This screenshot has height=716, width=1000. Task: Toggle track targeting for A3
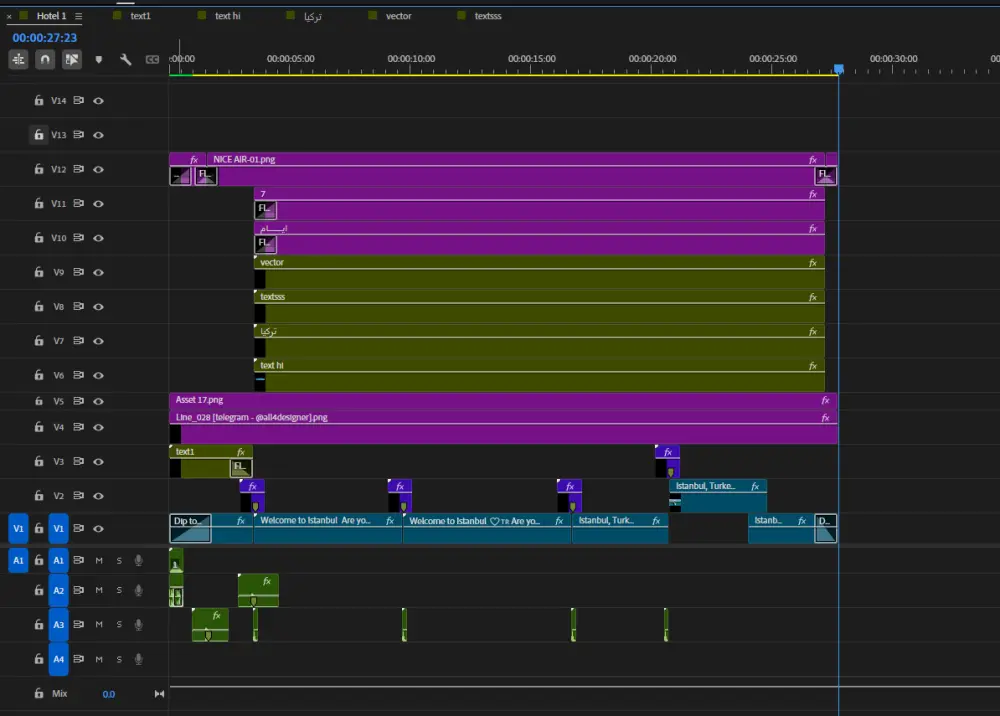[59, 625]
